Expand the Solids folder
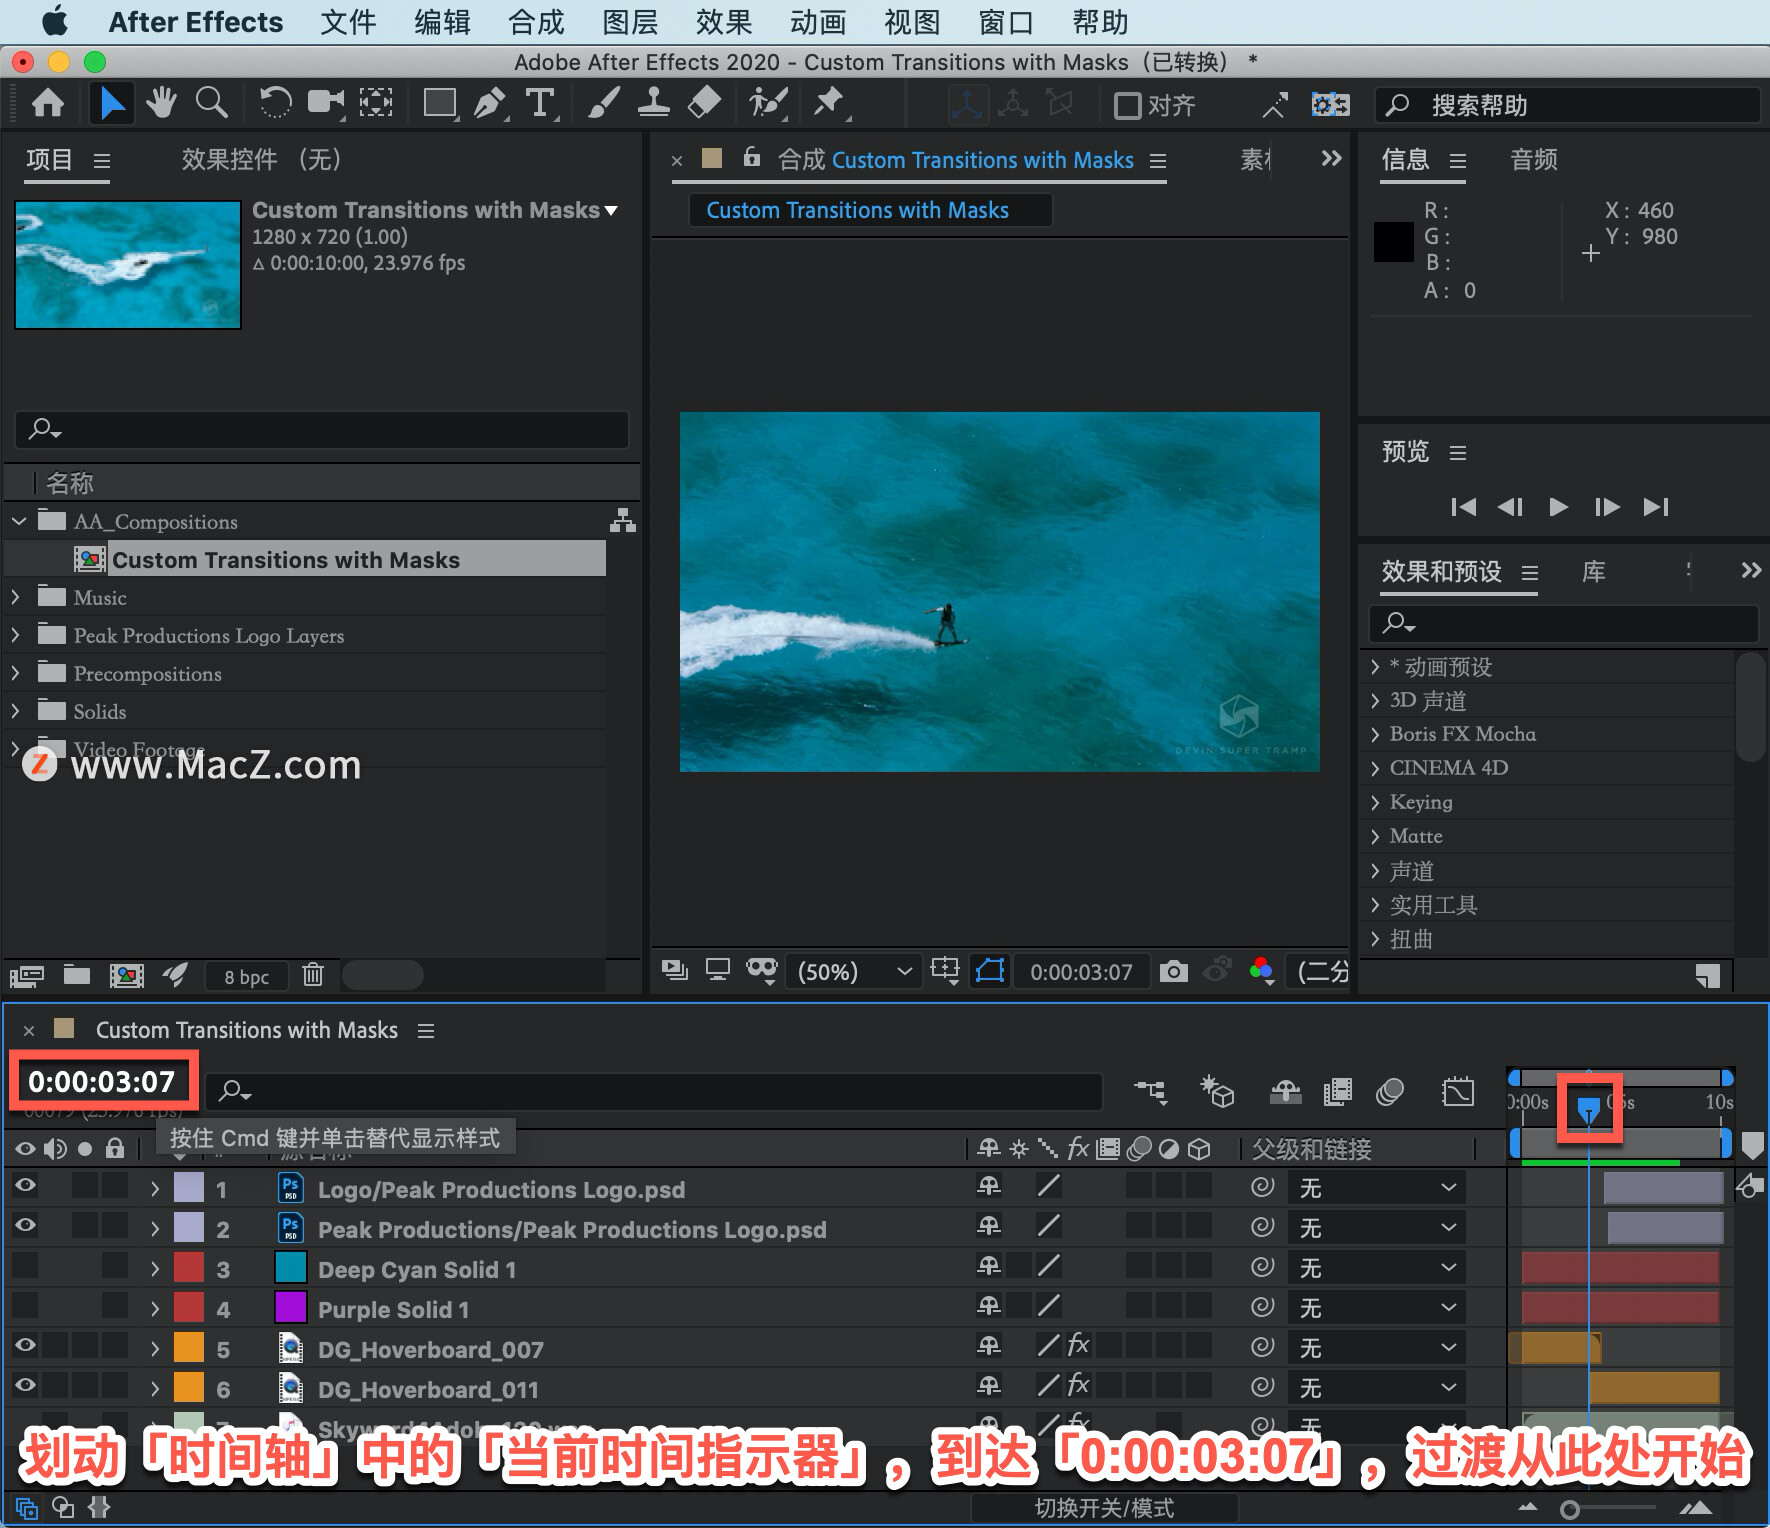The height and width of the screenshot is (1528, 1770). (15, 711)
